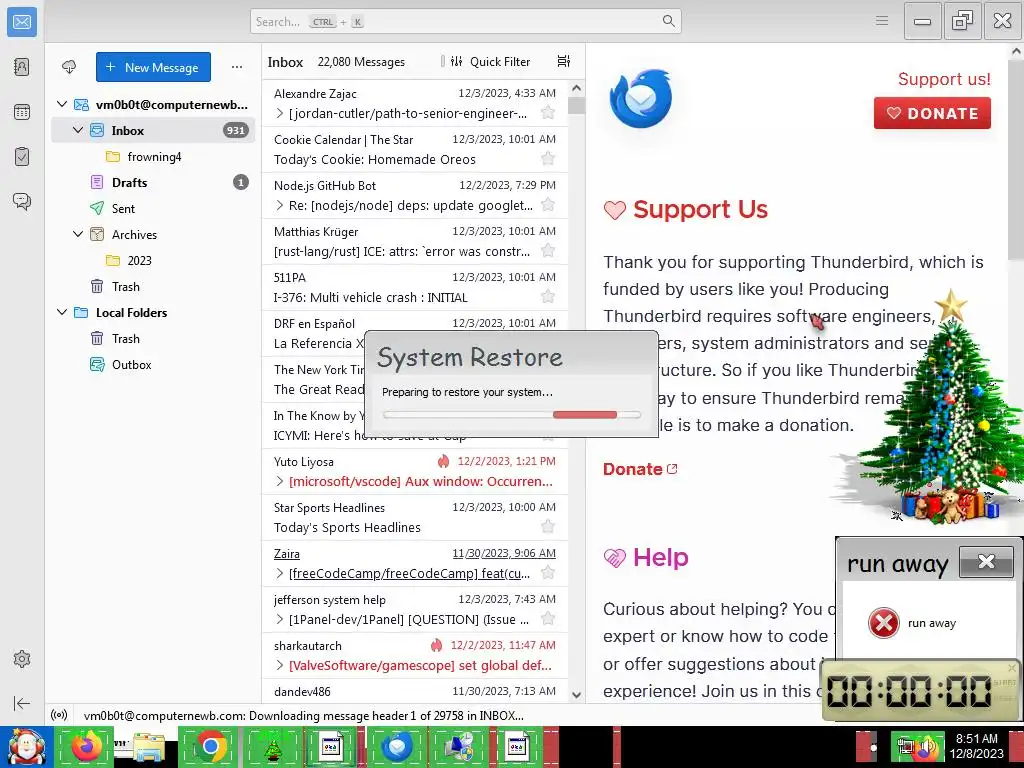Image resolution: width=1024 pixels, height=768 pixels.
Task: Star the Zaira message
Action: click(548, 573)
